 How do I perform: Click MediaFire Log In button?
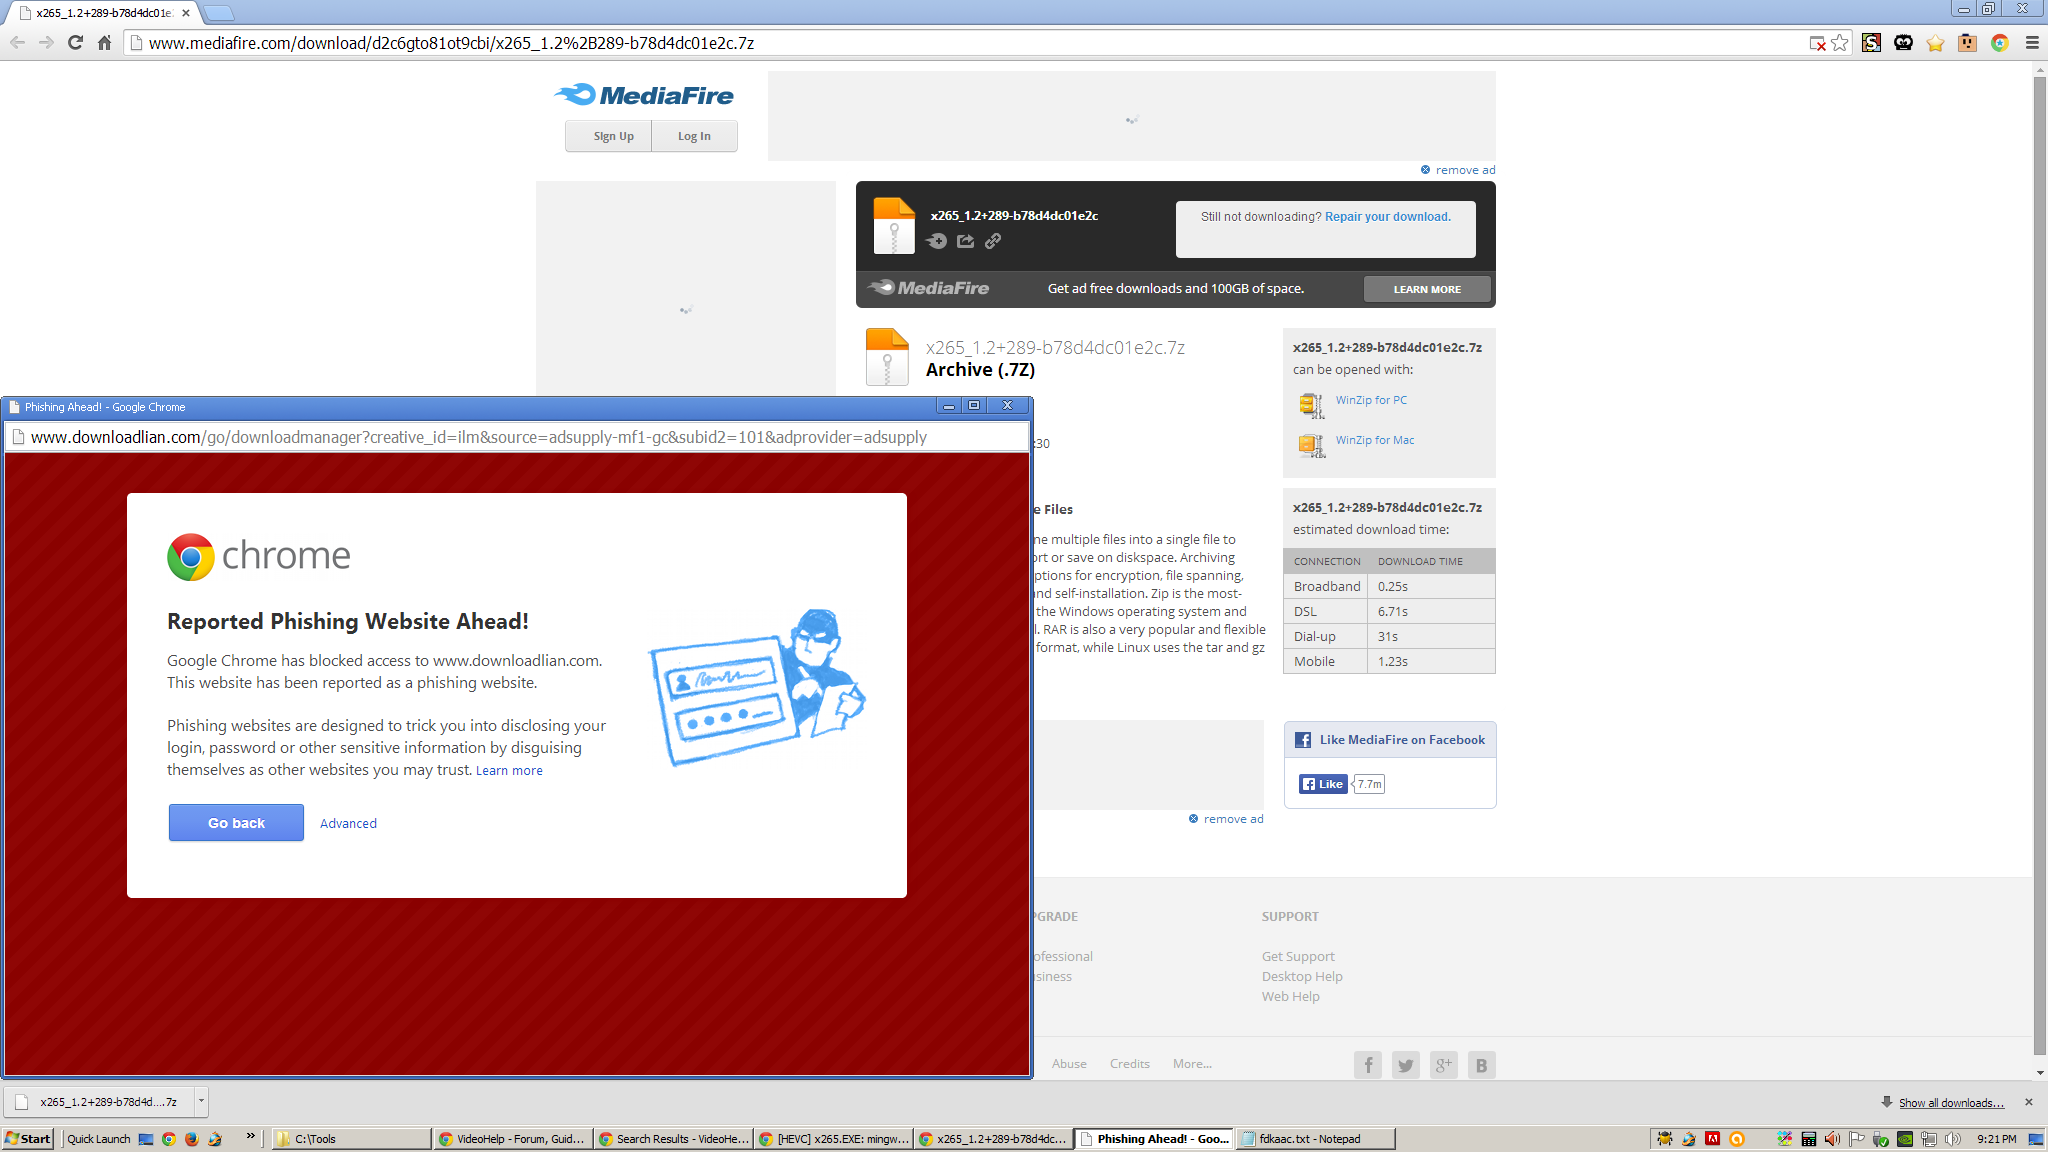(694, 136)
